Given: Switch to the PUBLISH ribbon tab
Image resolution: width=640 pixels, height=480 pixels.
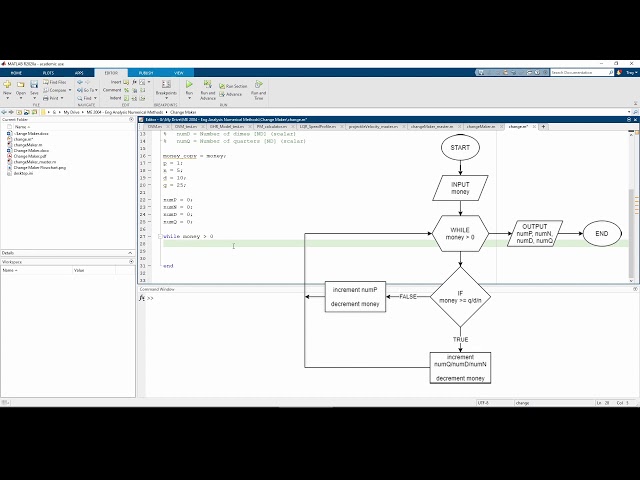Looking at the screenshot, I should coord(146,73).
